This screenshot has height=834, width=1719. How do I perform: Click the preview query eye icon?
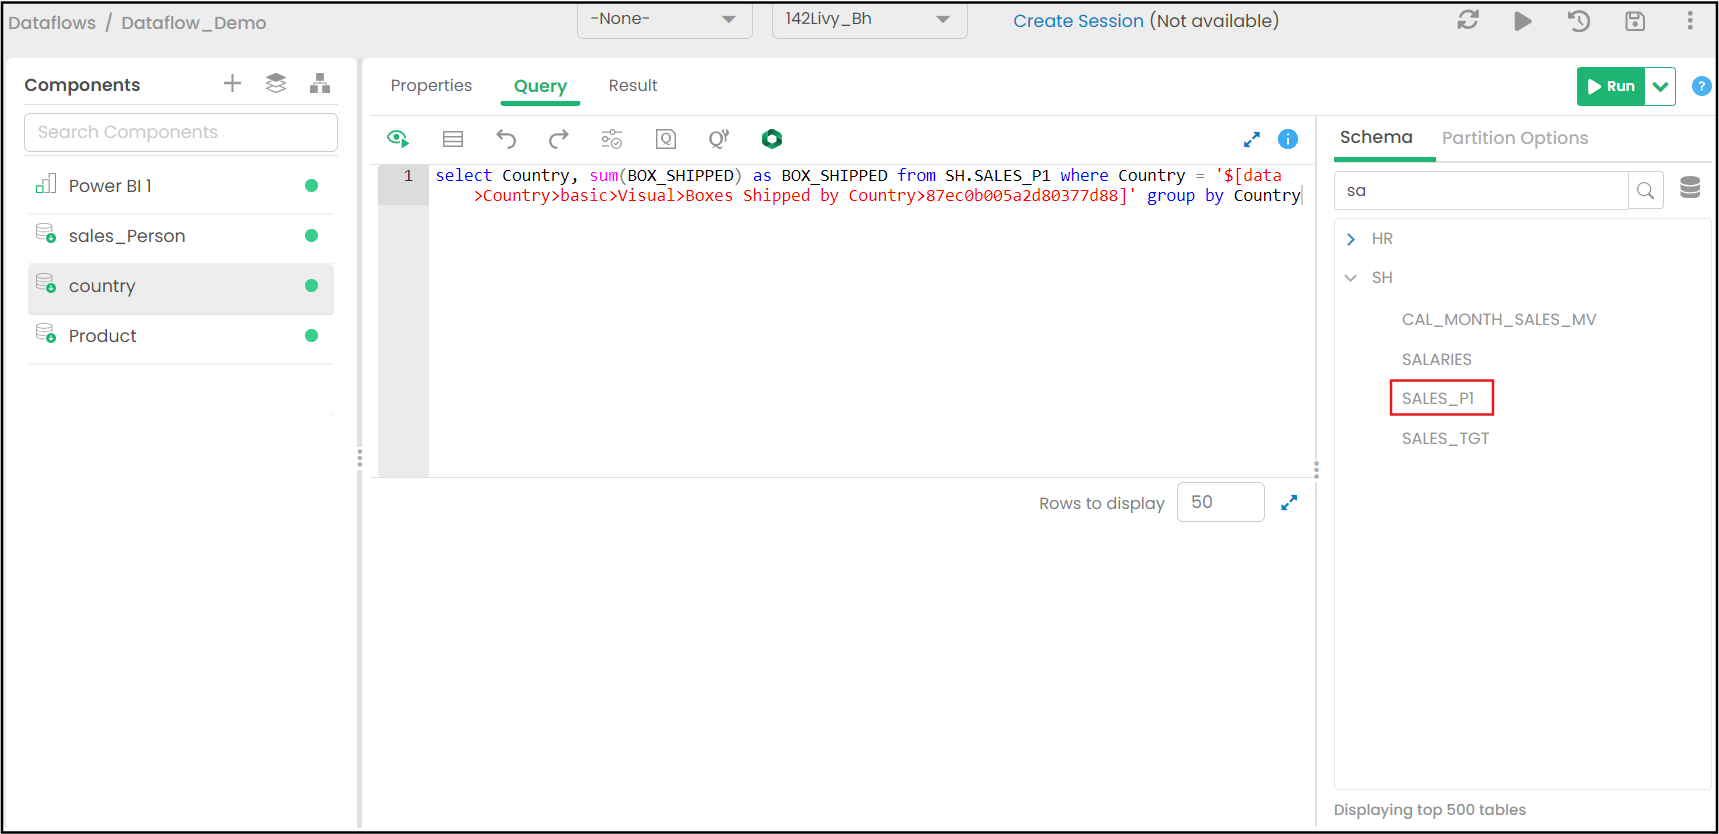click(398, 139)
